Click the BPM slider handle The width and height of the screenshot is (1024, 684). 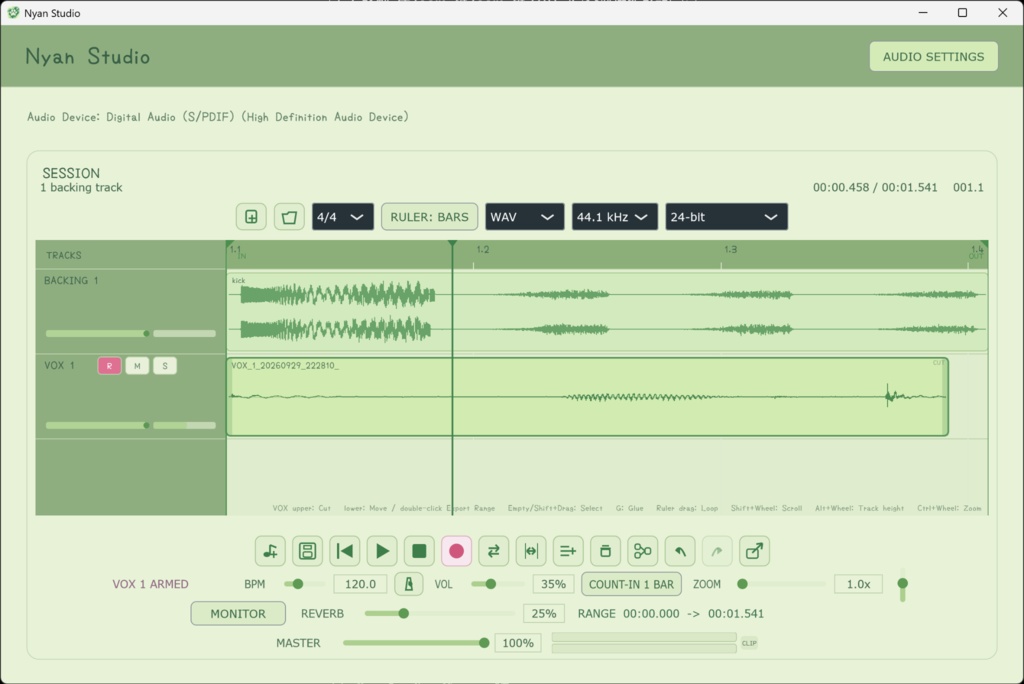point(298,584)
